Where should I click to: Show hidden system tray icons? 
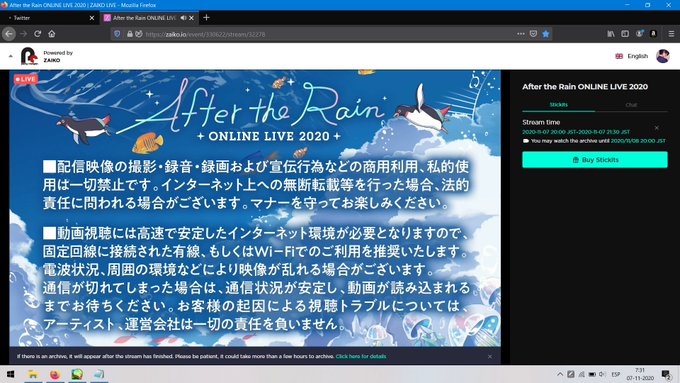(560, 374)
